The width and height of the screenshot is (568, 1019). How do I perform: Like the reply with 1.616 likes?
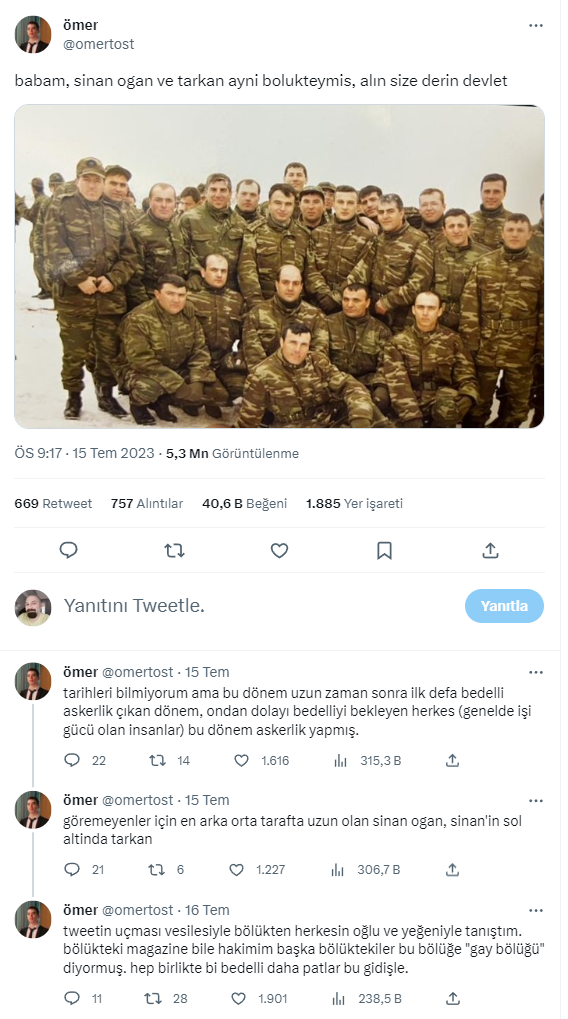[241, 760]
